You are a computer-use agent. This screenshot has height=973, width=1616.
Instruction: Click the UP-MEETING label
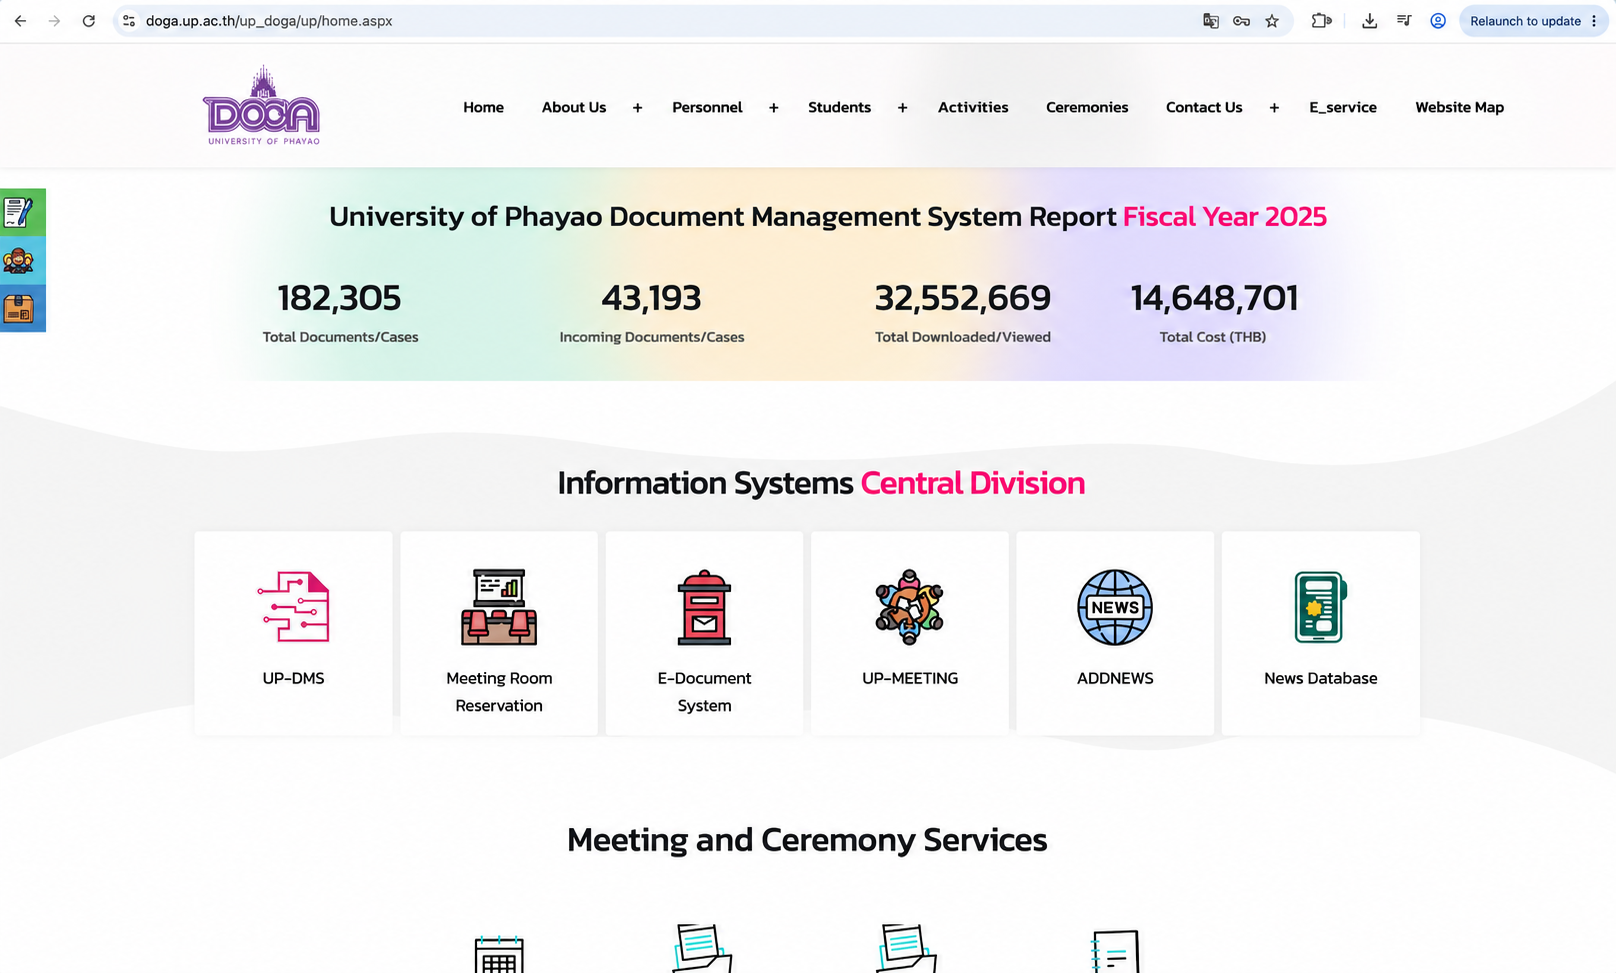(x=910, y=678)
